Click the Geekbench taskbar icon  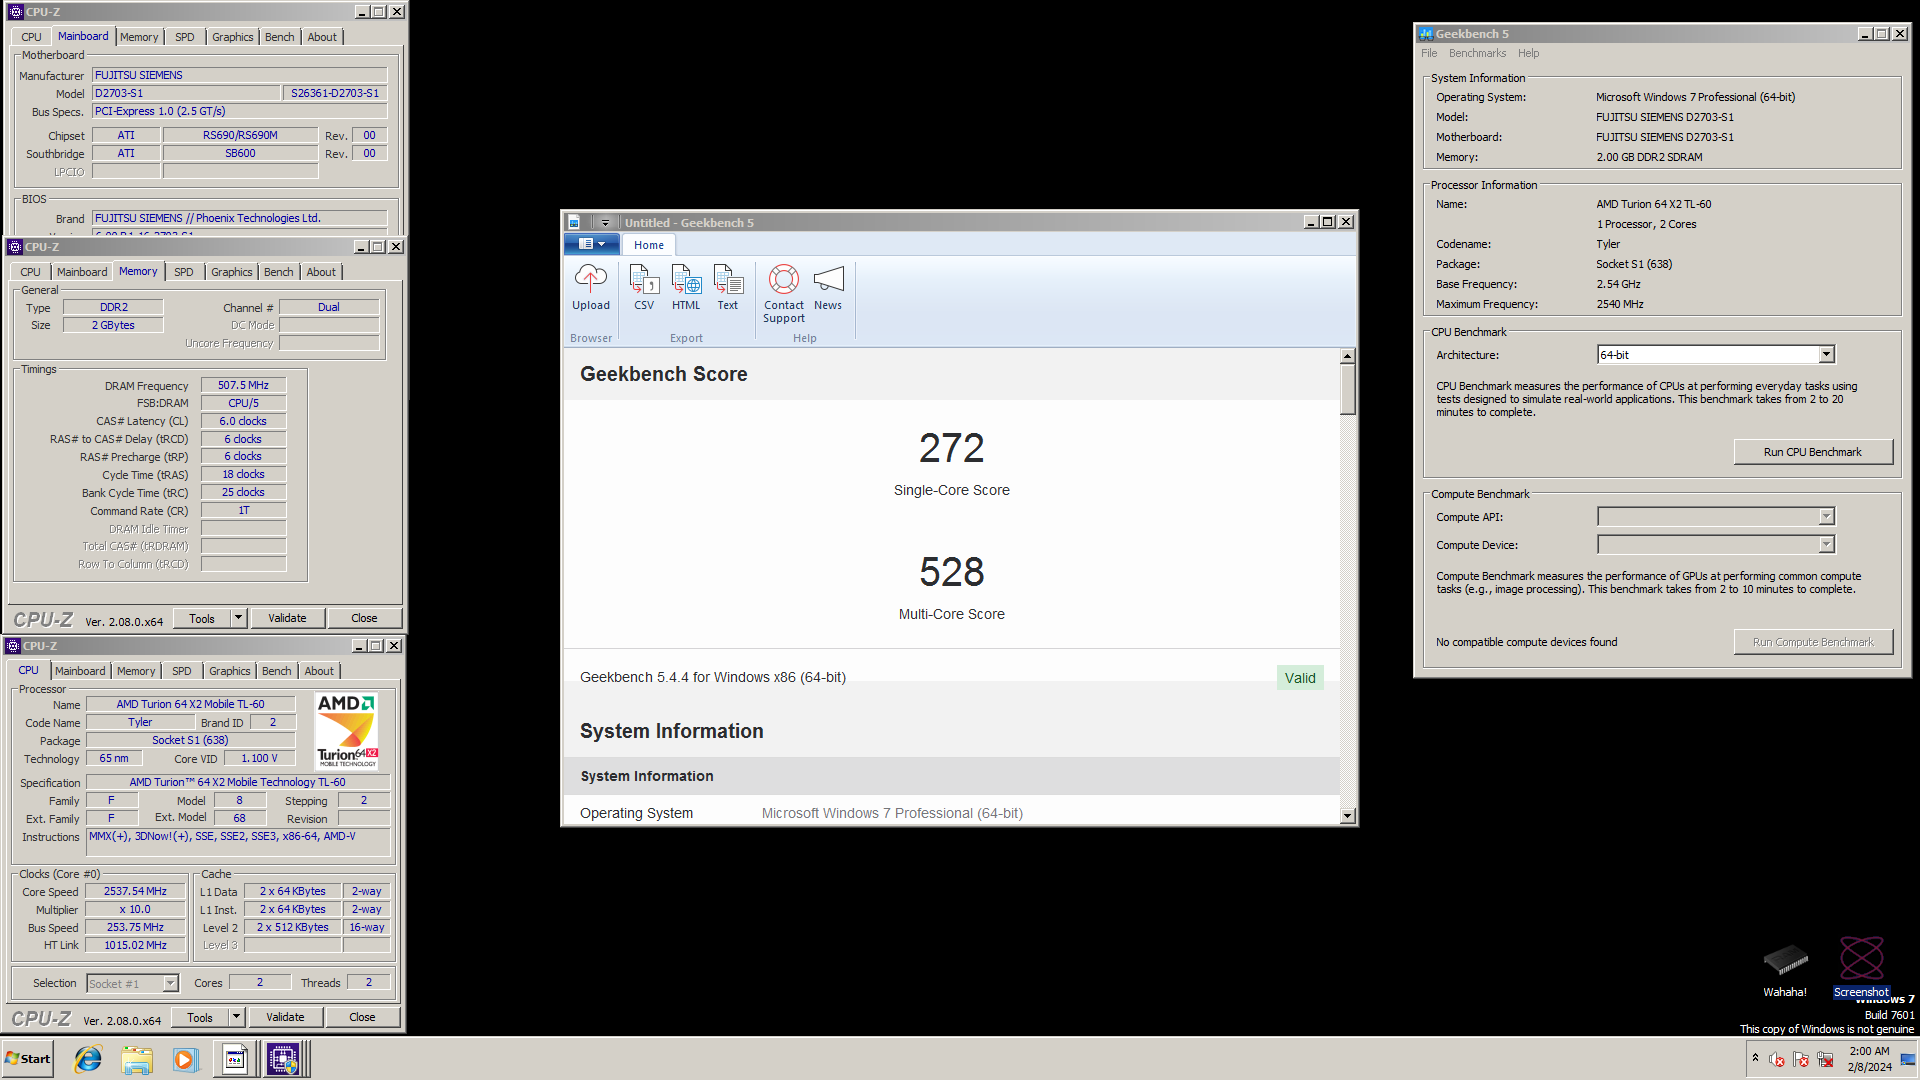tap(235, 1059)
